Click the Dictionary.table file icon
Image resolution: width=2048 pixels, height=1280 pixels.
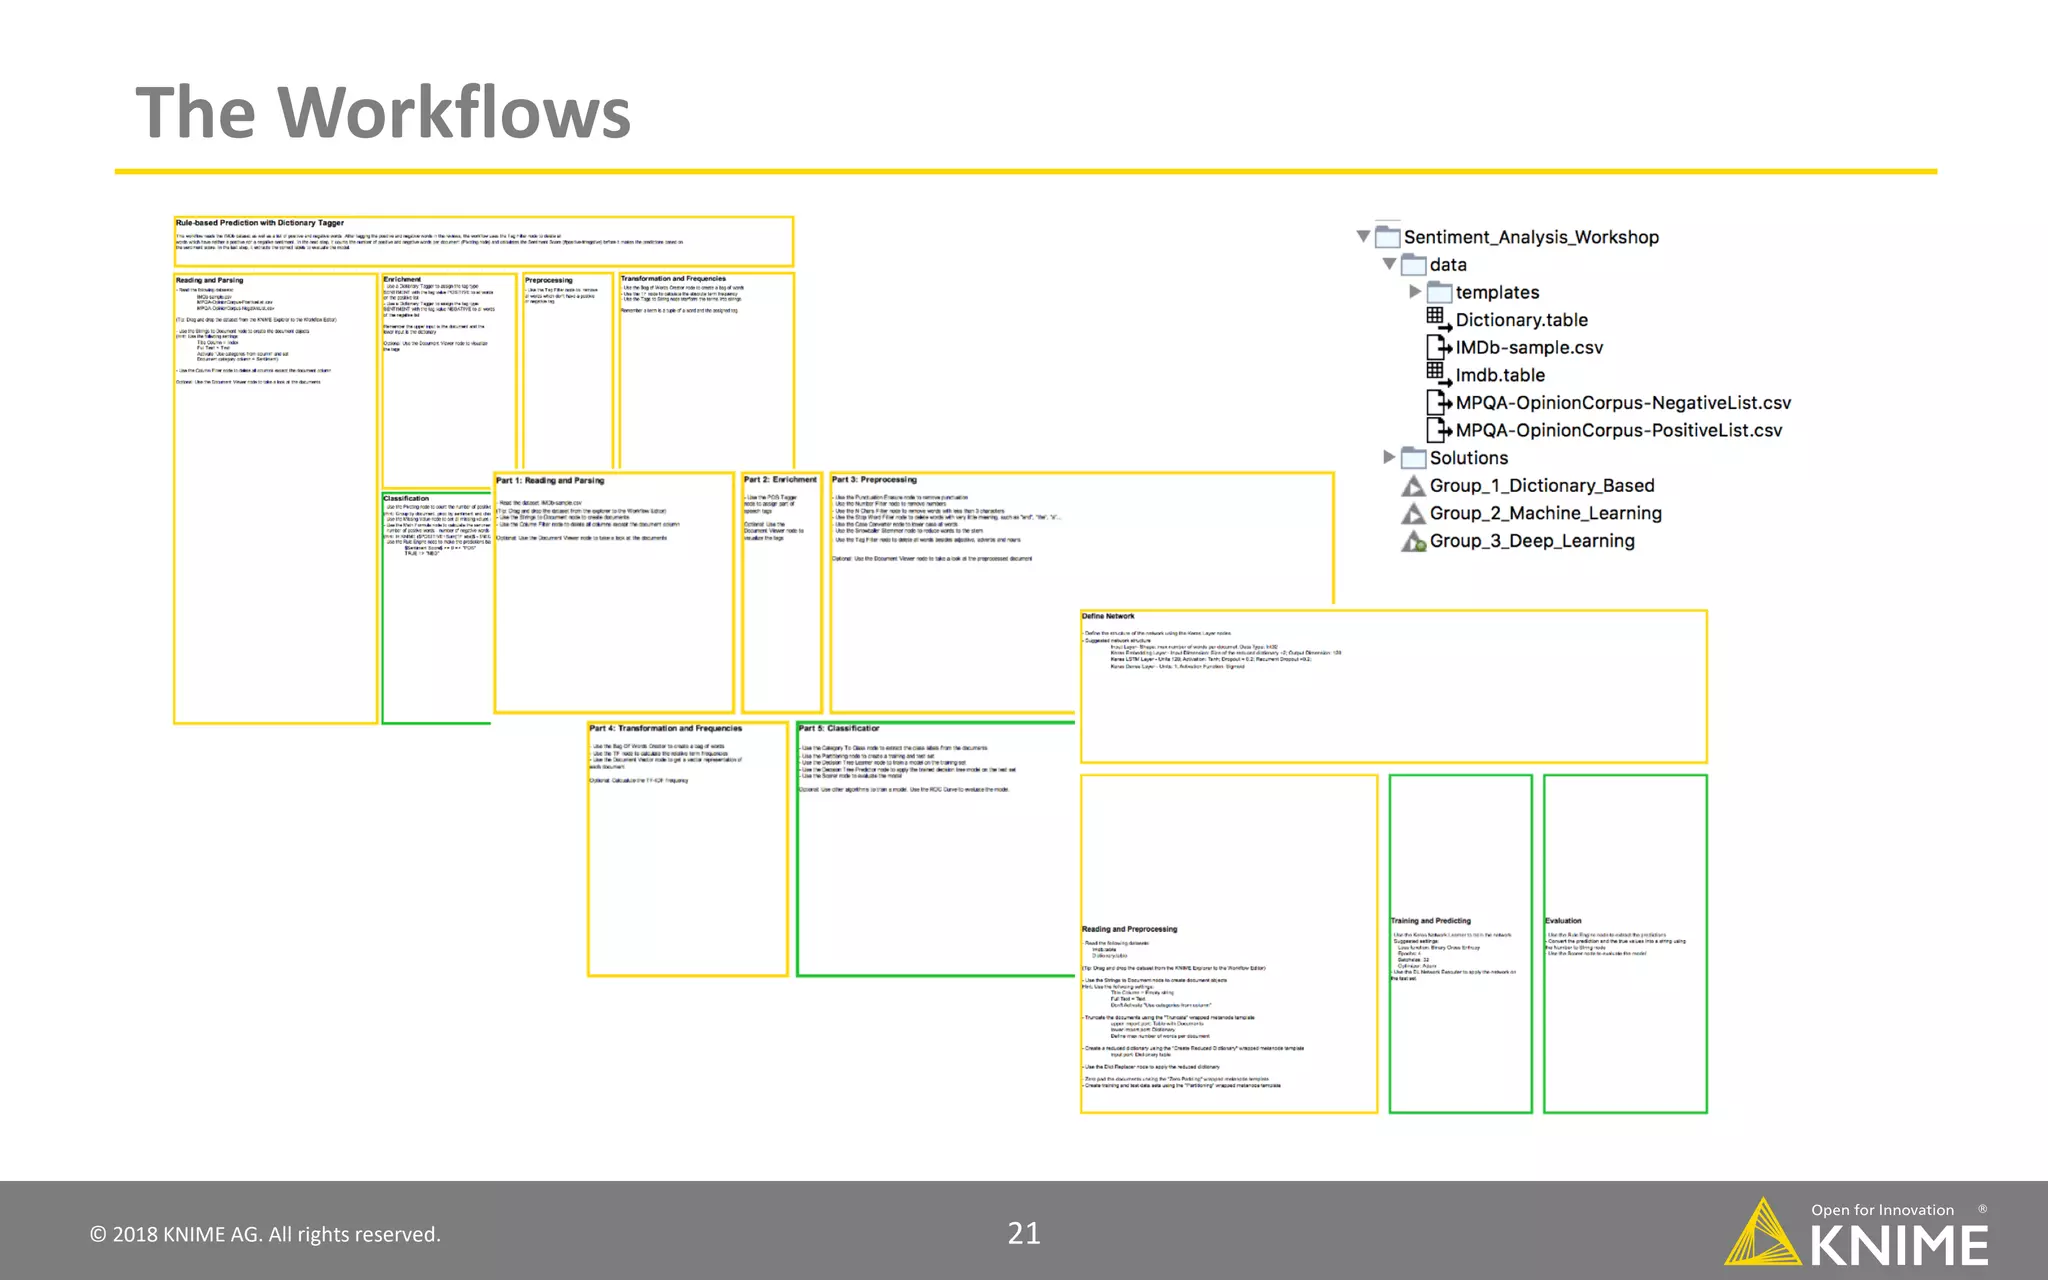coord(1438,319)
